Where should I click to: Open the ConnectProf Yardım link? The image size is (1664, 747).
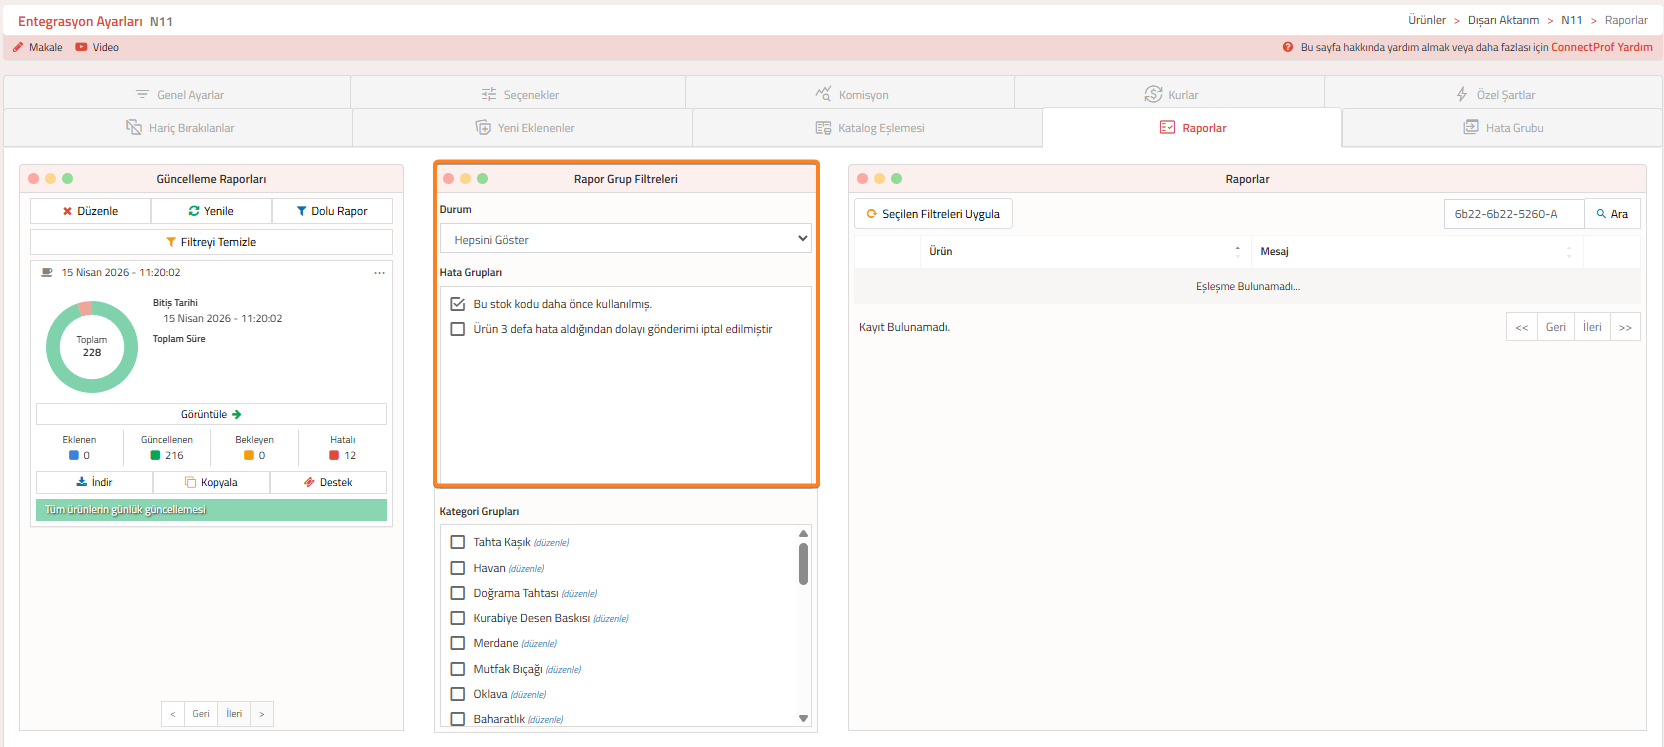pyautogui.click(x=1601, y=47)
